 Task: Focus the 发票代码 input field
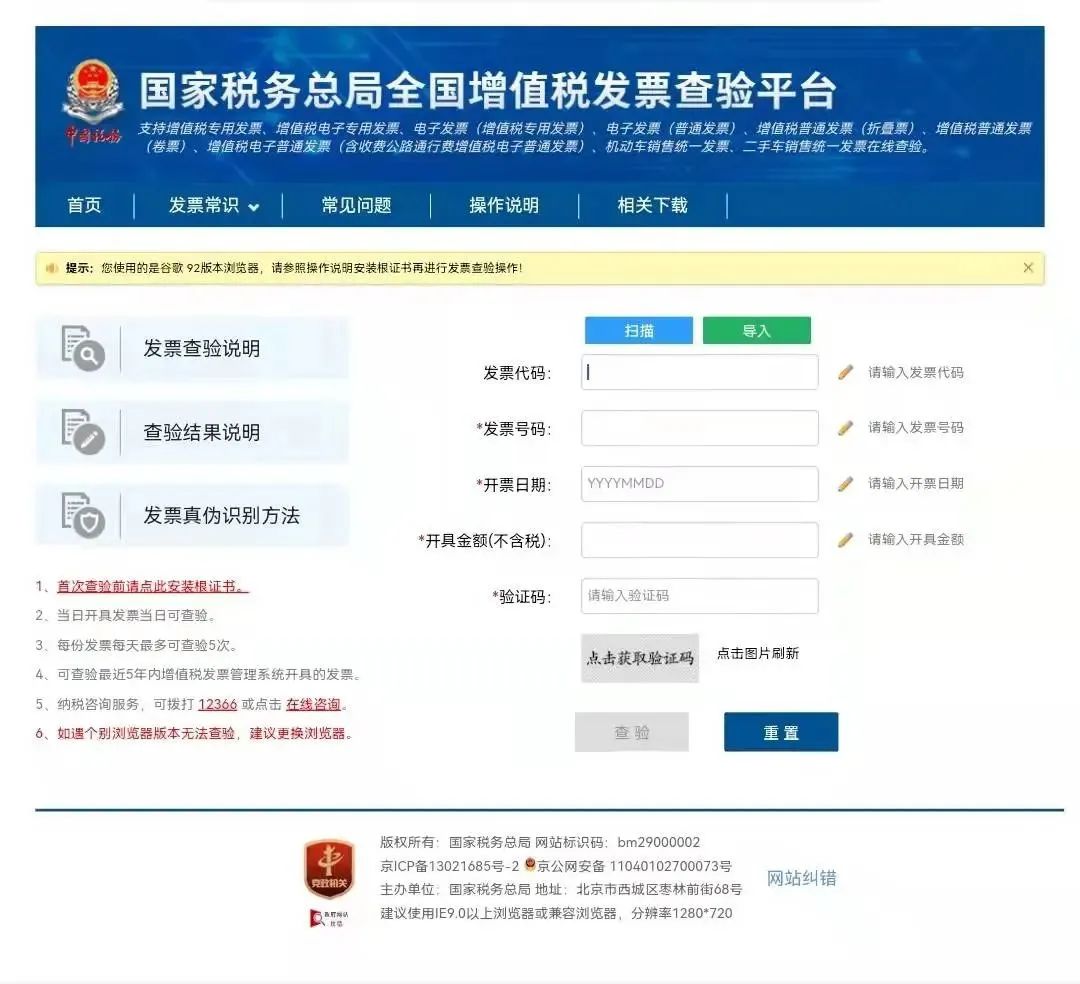click(700, 373)
